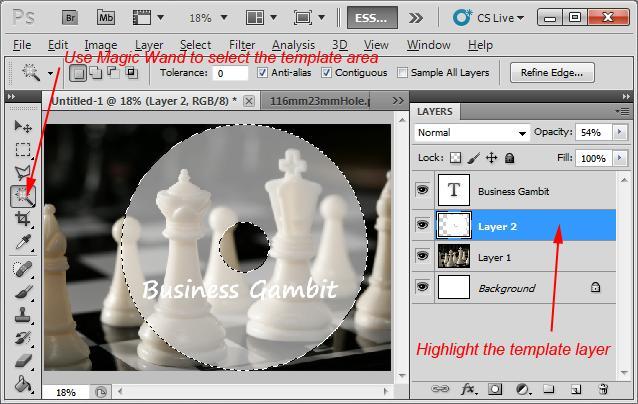Choose Intersect with selection mode icon

131,73
